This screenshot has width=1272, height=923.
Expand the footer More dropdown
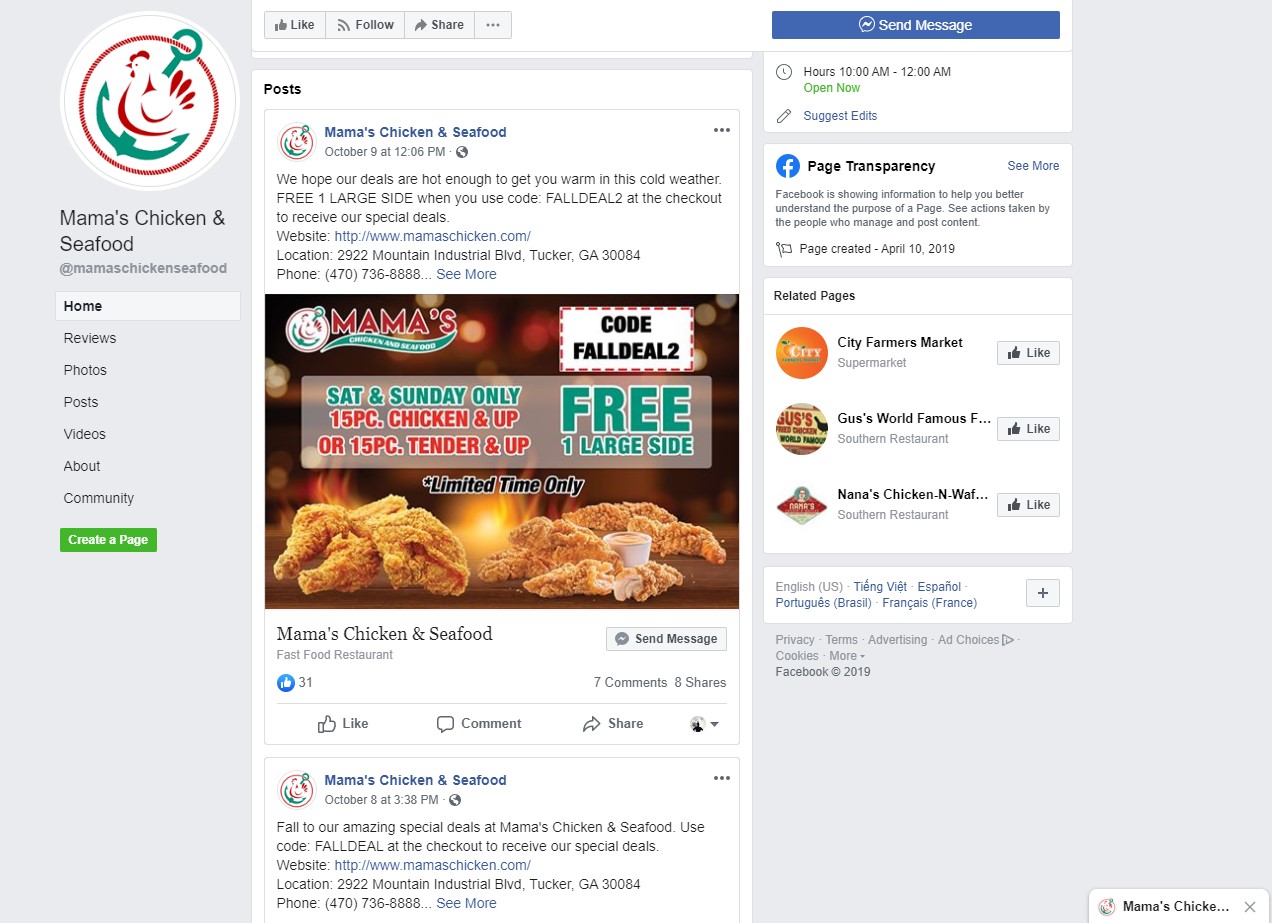pyautogui.click(x=847, y=656)
